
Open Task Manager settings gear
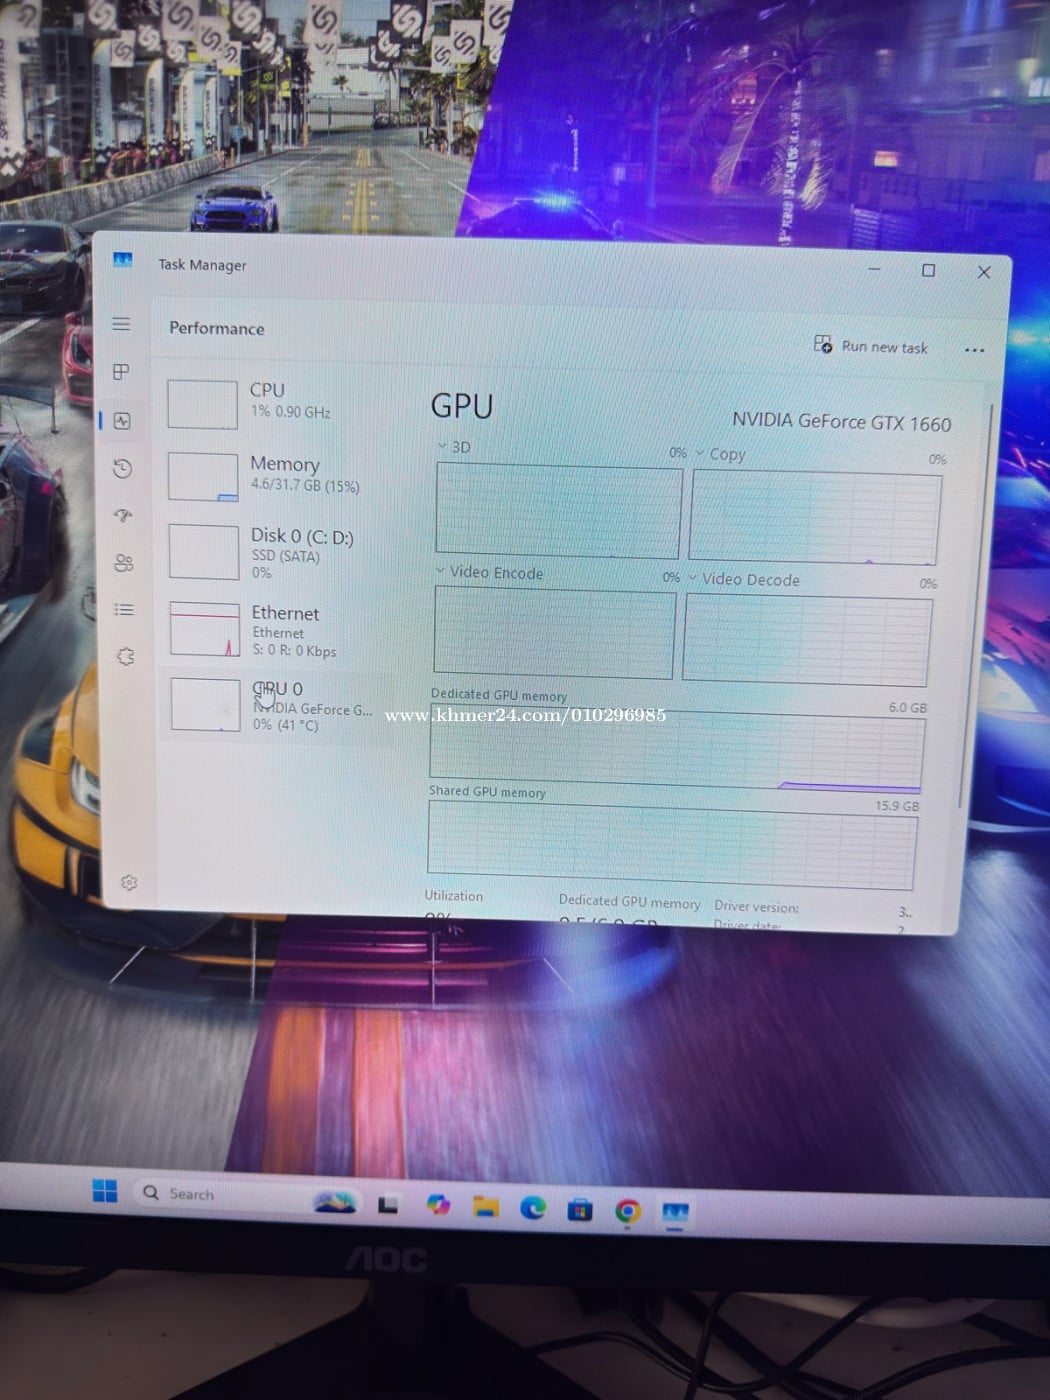pos(129,882)
